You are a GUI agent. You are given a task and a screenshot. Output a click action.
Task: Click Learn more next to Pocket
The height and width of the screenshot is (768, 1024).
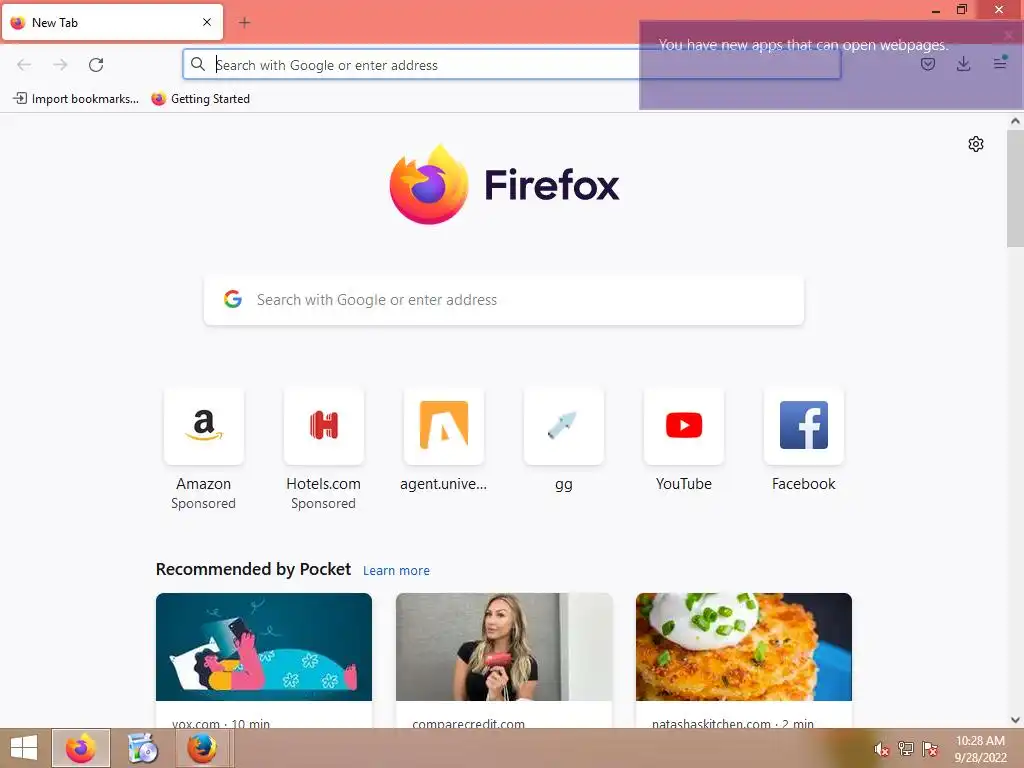click(396, 571)
